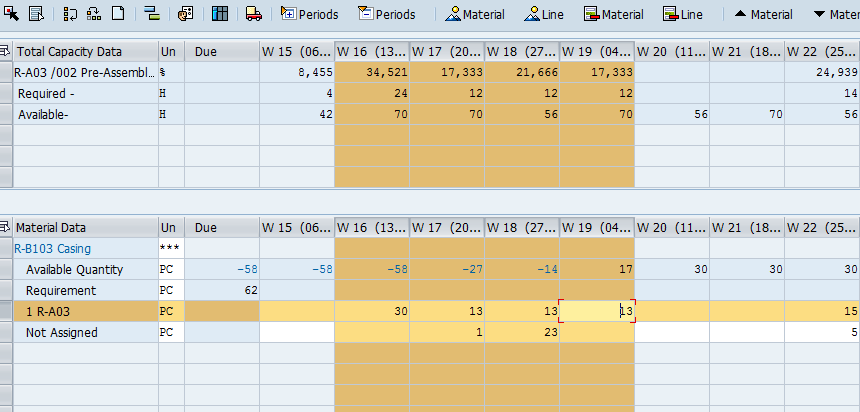Click the R-A03 /002 Pre-Assembly row label
Viewport: 860px width, 412px height.
[x=85, y=72]
